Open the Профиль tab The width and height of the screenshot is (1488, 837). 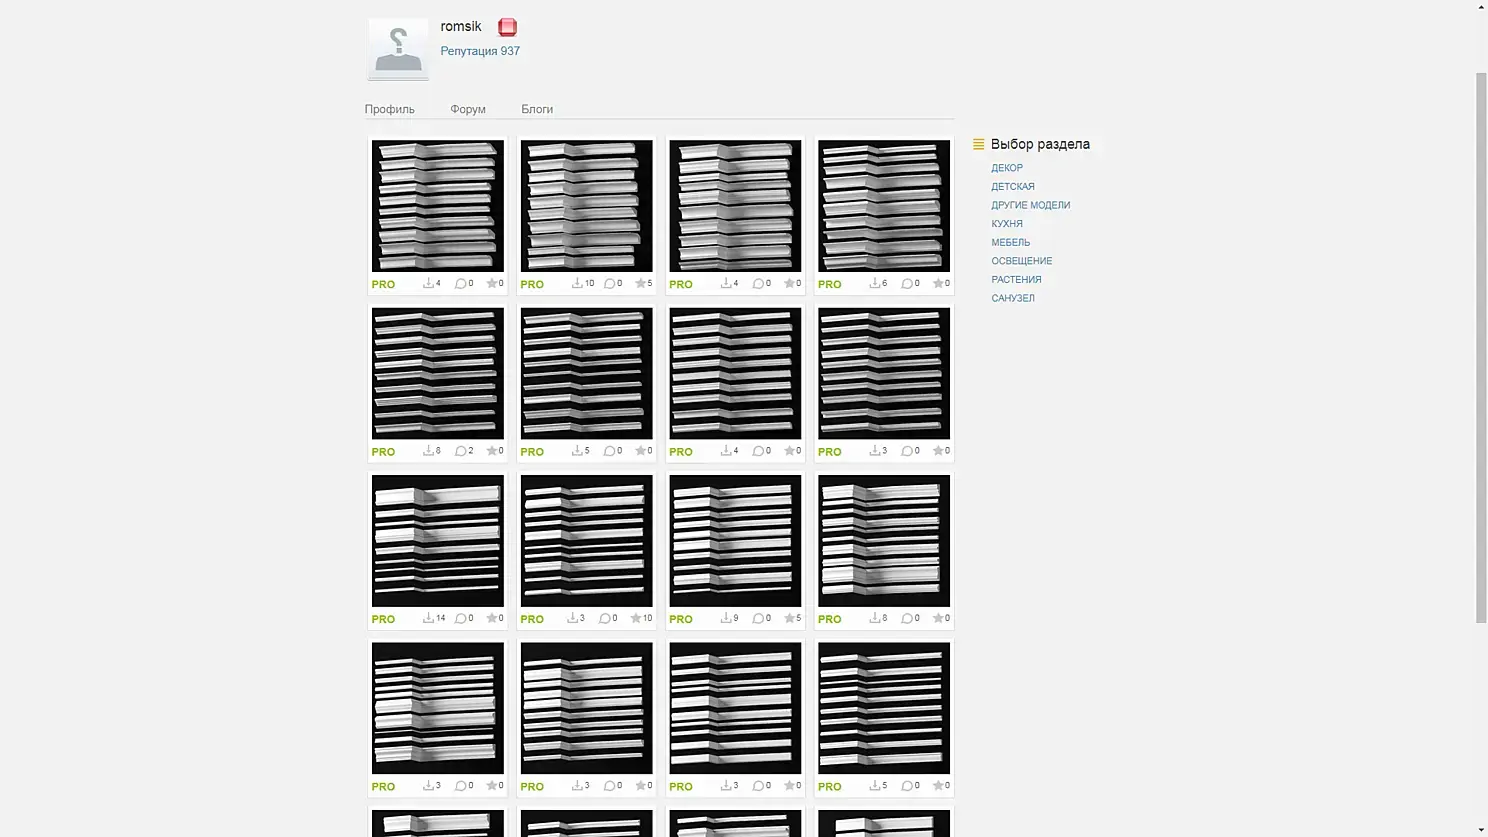pos(389,109)
